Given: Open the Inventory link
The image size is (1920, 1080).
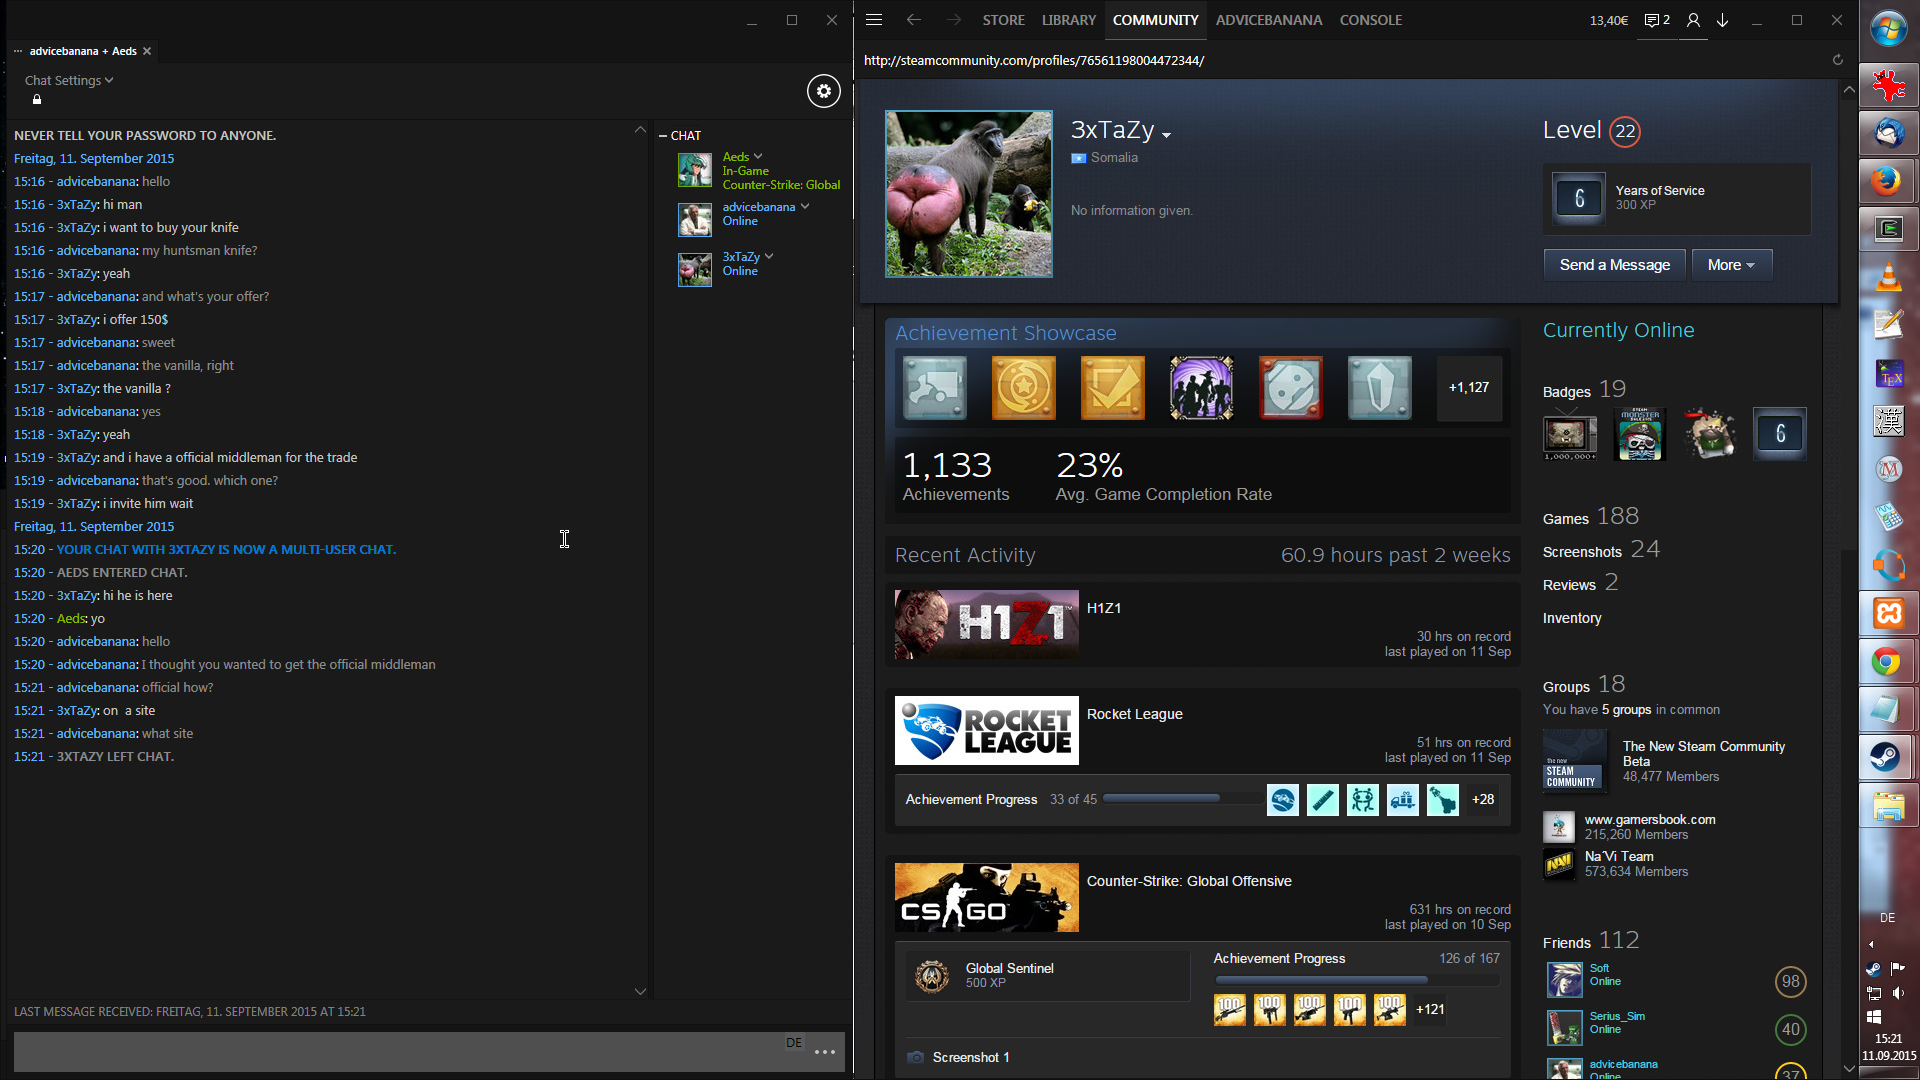Looking at the screenshot, I should click(x=1571, y=618).
